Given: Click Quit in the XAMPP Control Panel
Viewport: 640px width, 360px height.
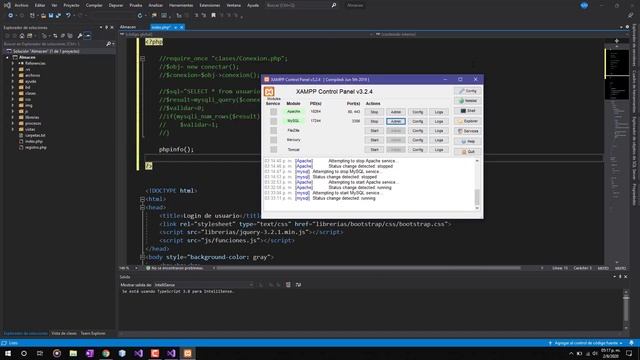Looking at the screenshot, I should coord(467,151).
